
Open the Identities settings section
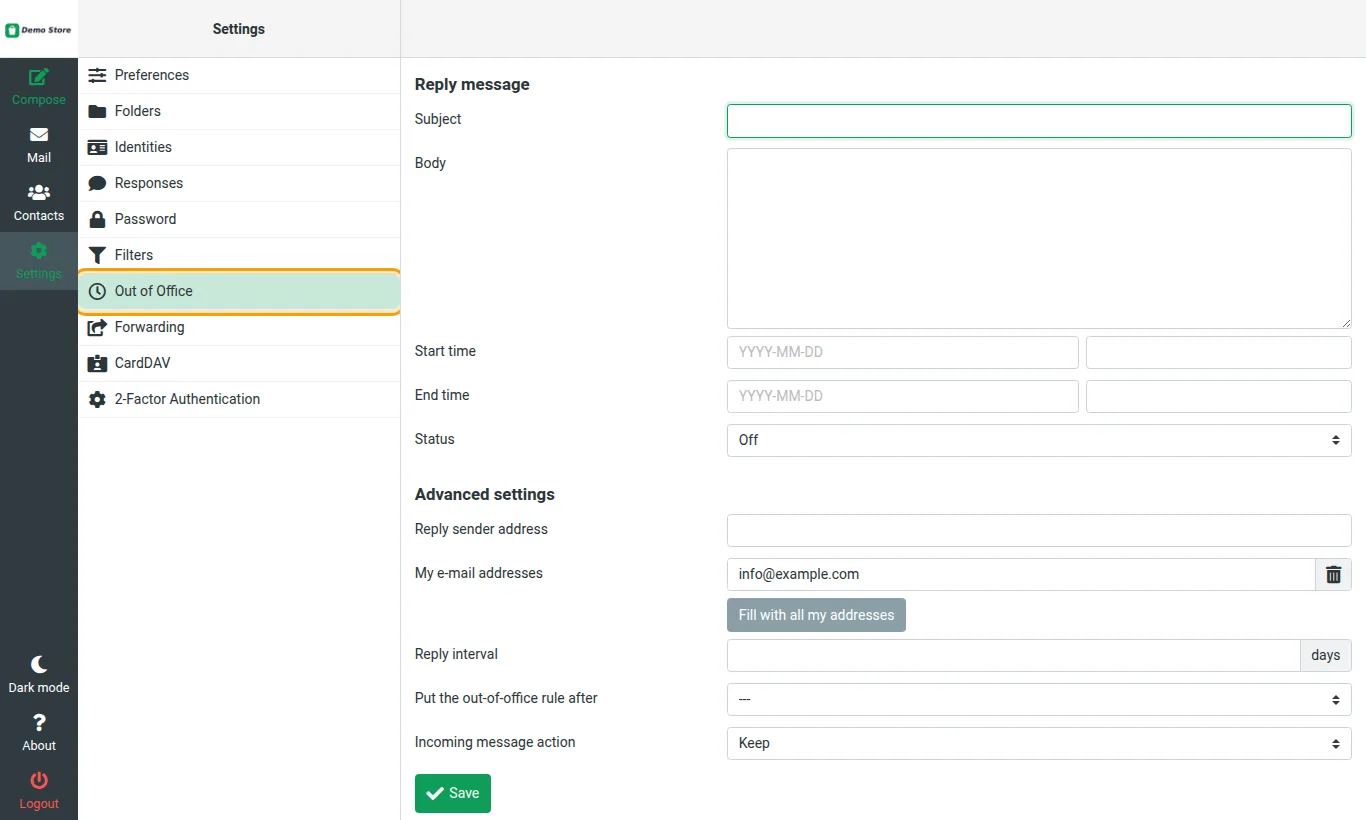pyautogui.click(x=239, y=147)
